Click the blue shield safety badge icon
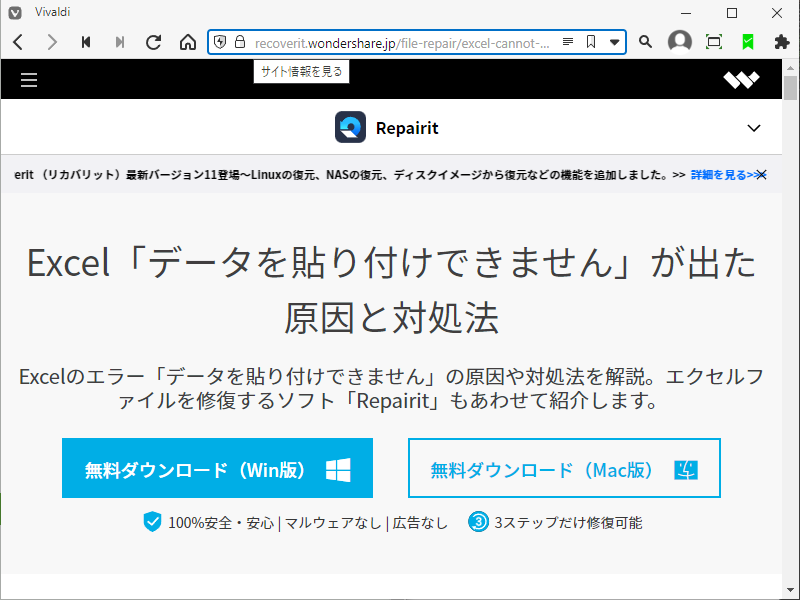This screenshot has width=800, height=600. pyautogui.click(x=152, y=522)
